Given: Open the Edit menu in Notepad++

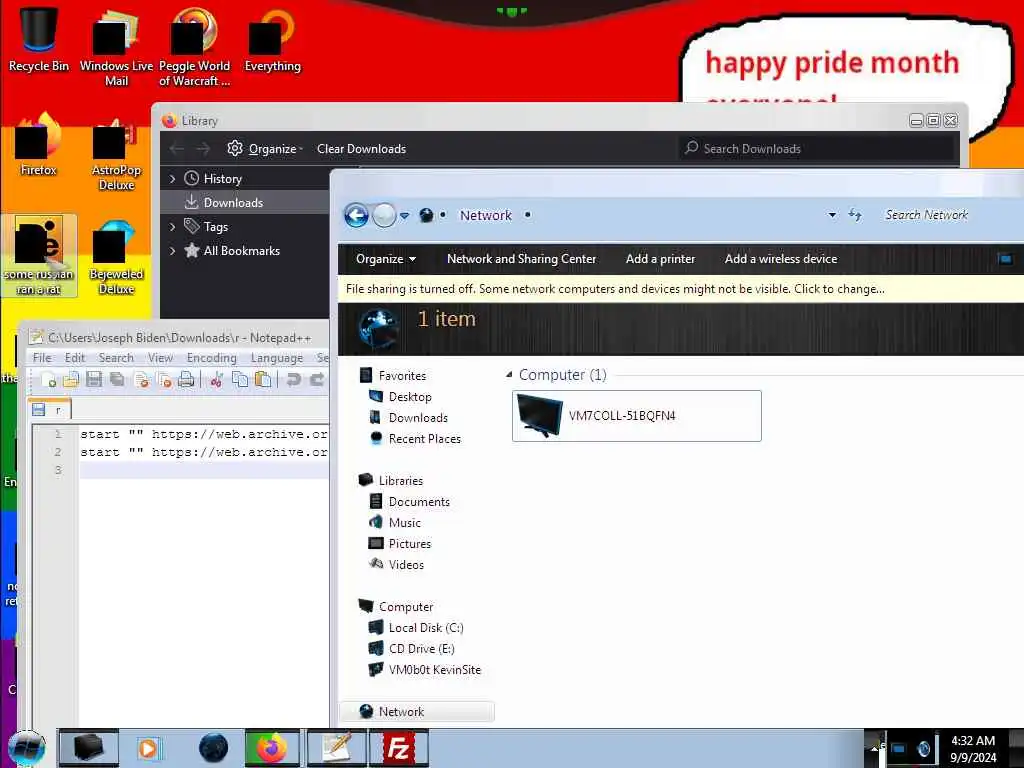Looking at the screenshot, I should tap(74, 358).
